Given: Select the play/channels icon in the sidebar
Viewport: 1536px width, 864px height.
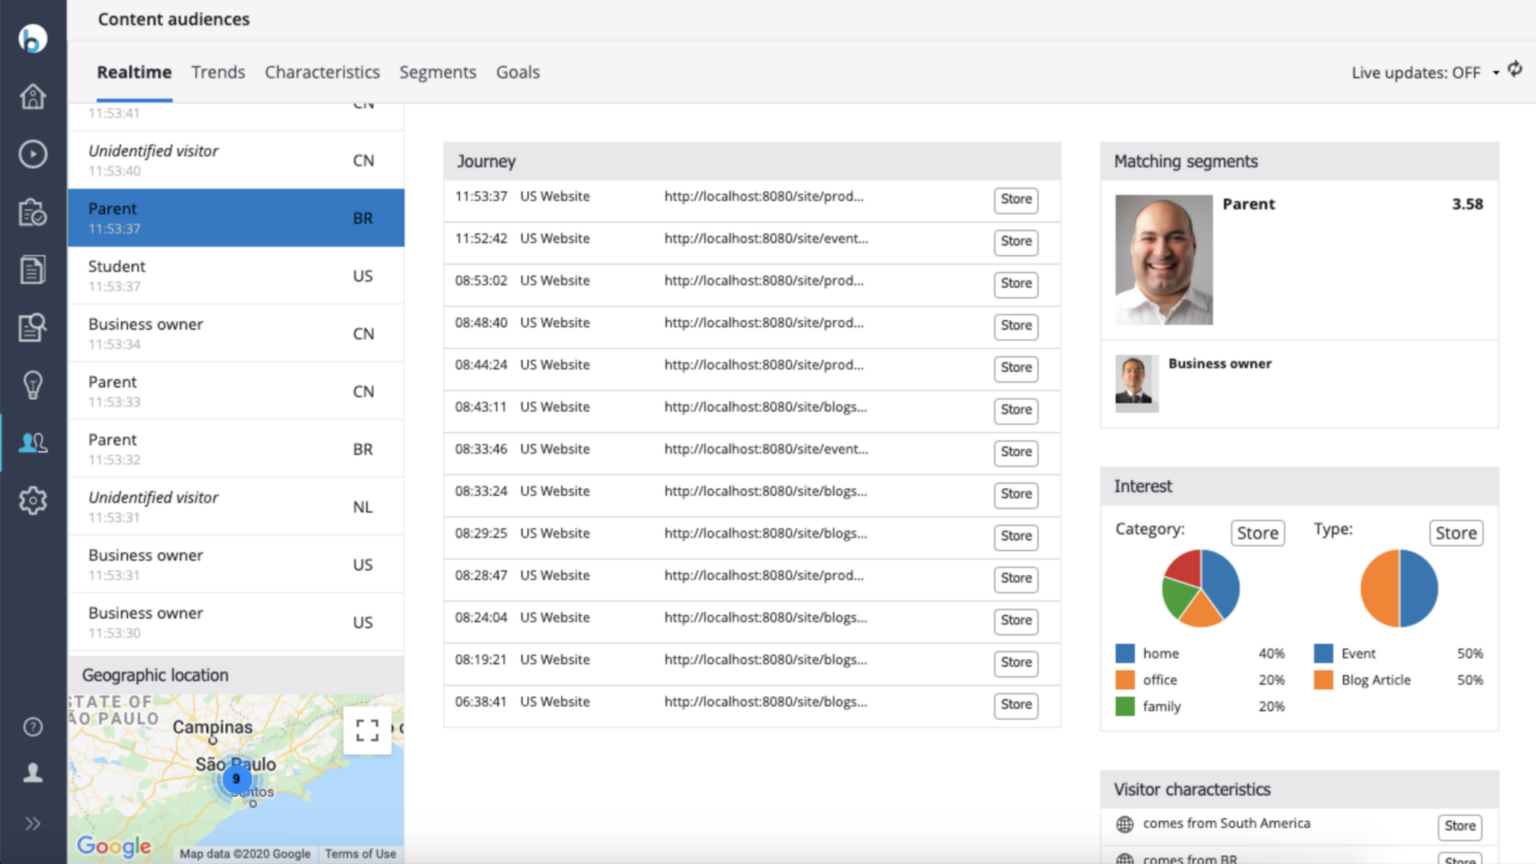Looking at the screenshot, I should [x=33, y=154].
